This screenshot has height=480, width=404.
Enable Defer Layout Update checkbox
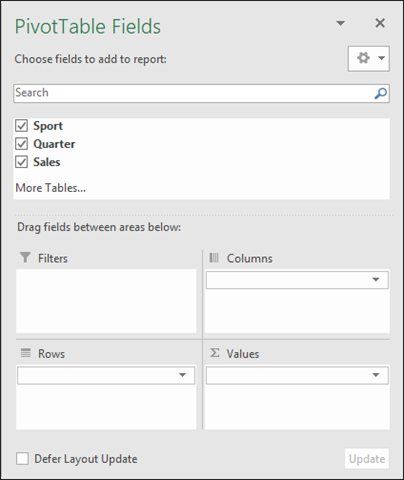(22, 458)
